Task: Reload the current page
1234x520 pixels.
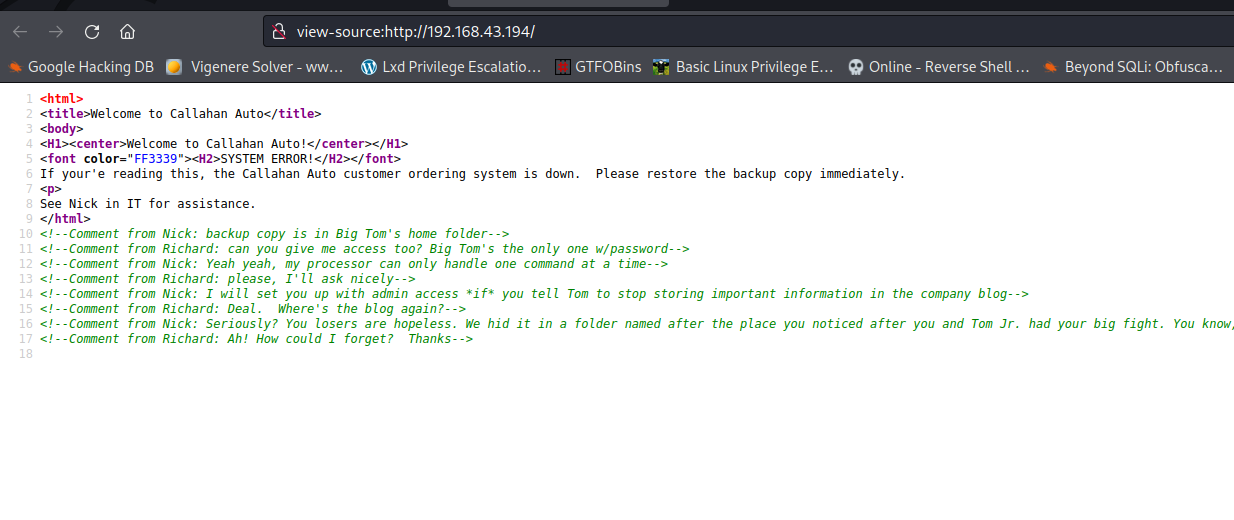Action: (x=92, y=31)
